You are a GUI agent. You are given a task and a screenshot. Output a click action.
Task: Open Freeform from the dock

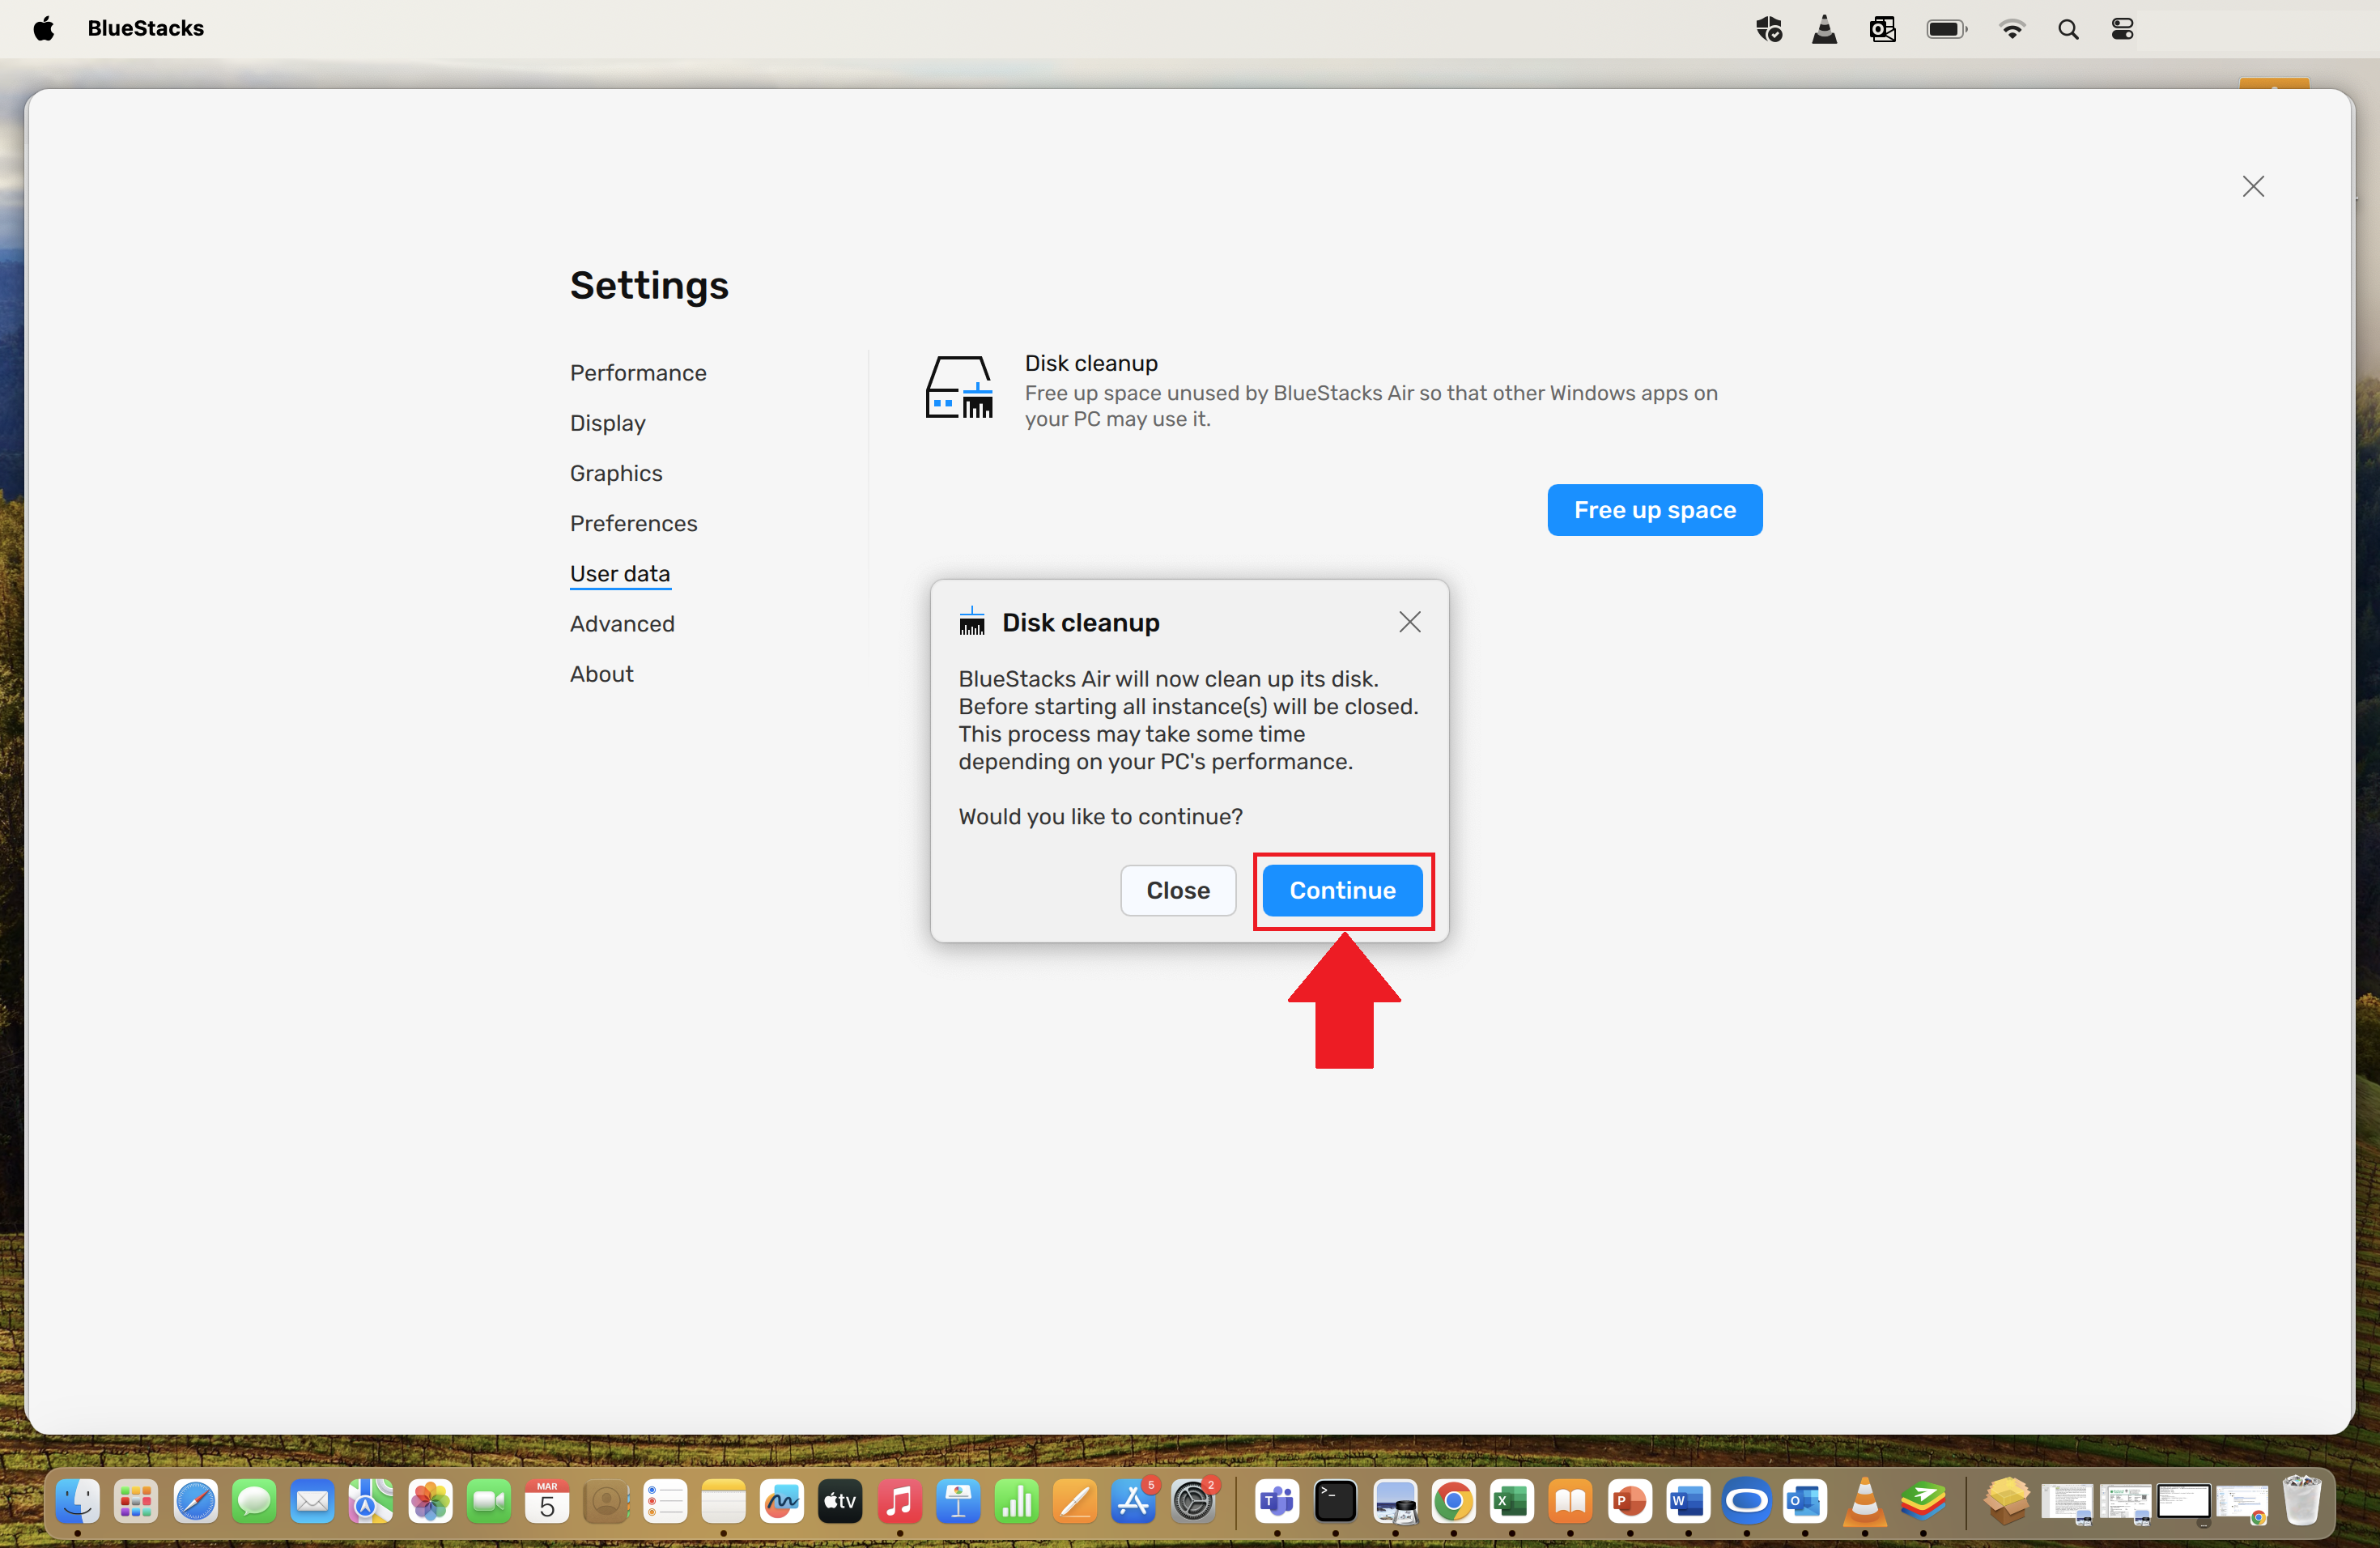[x=782, y=1501]
